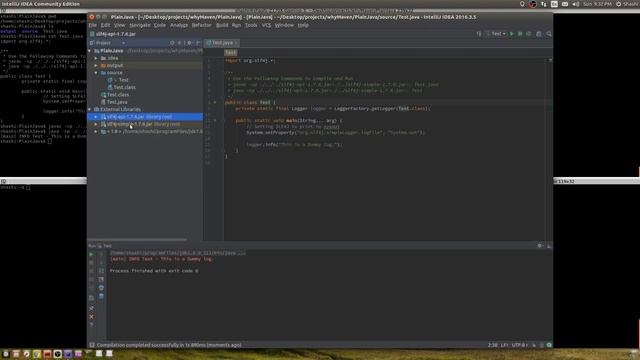This screenshot has width=640, height=360.
Task: Close the Test.java editor tab
Action: (x=236, y=43)
